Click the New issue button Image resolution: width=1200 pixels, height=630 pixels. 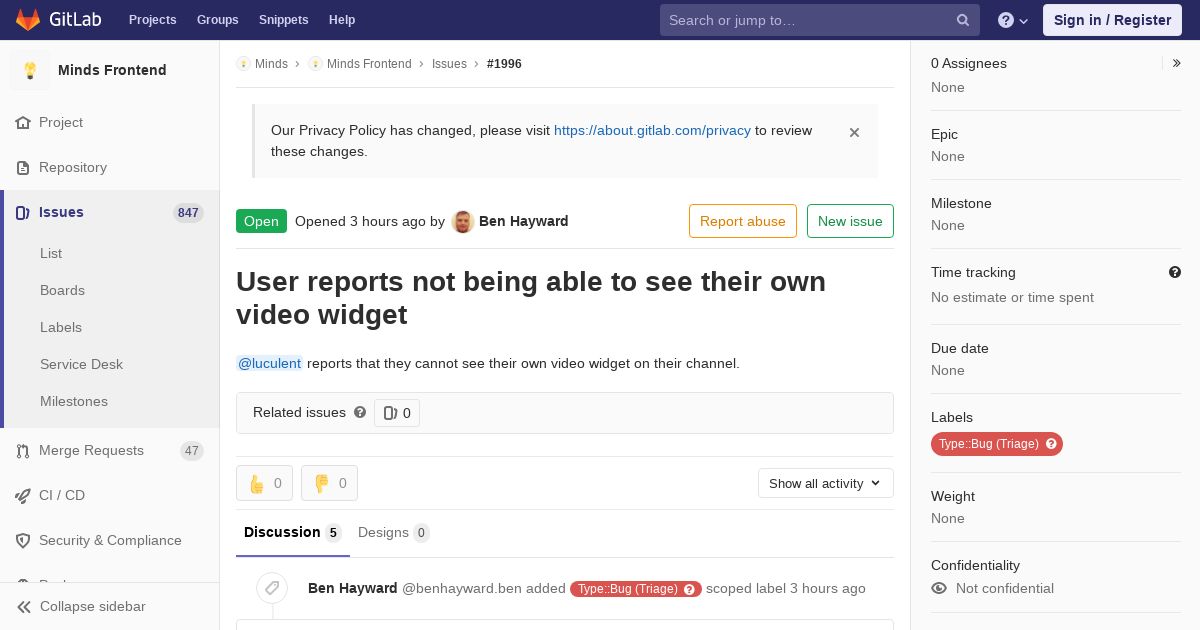(850, 221)
